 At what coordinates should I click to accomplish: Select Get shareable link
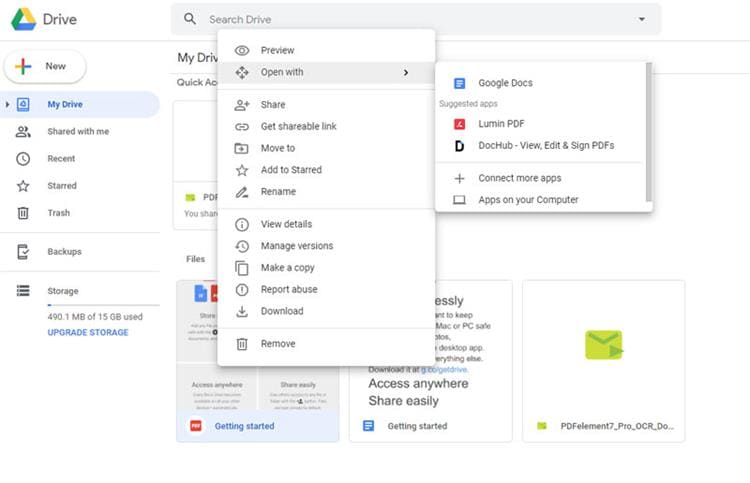tap(326, 126)
